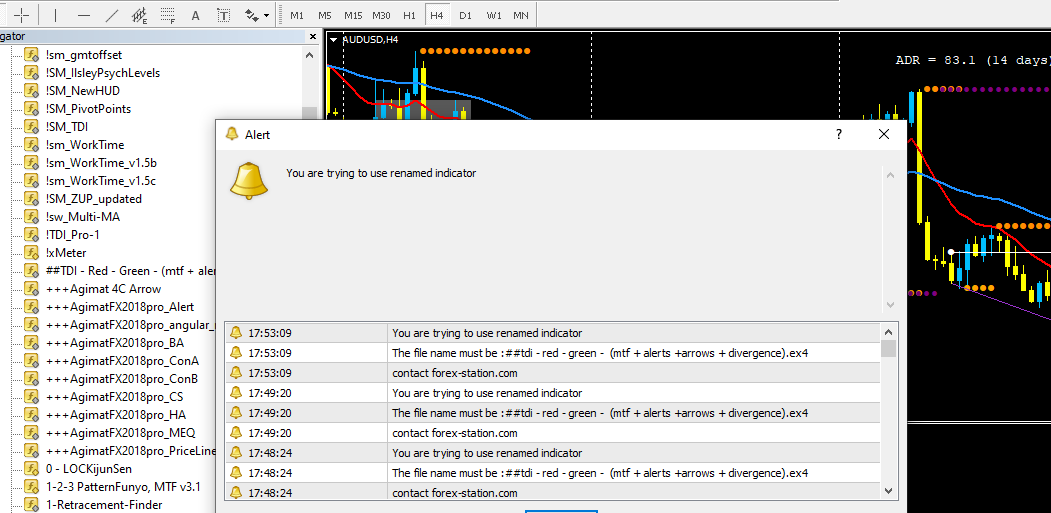Select the Fibonacci Retracement tool
Viewport: 1051px width, 513px height.
coord(168,14)
